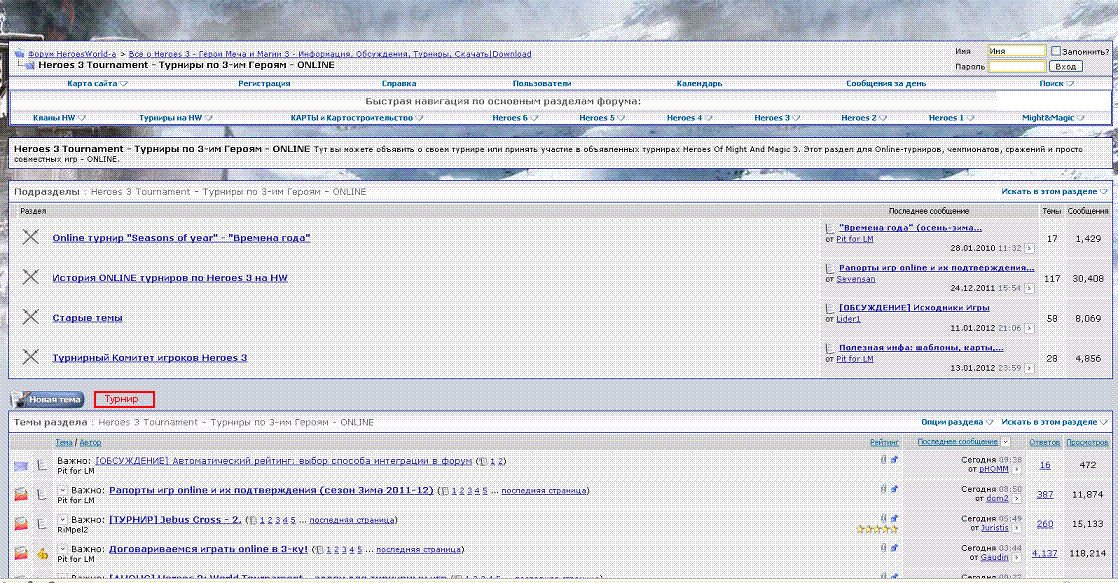Image resolution: width=1118 pixels, height=583 pixels.
Task: Expand Heroes 3 navigation dropdown
Action: pos(777,118)
